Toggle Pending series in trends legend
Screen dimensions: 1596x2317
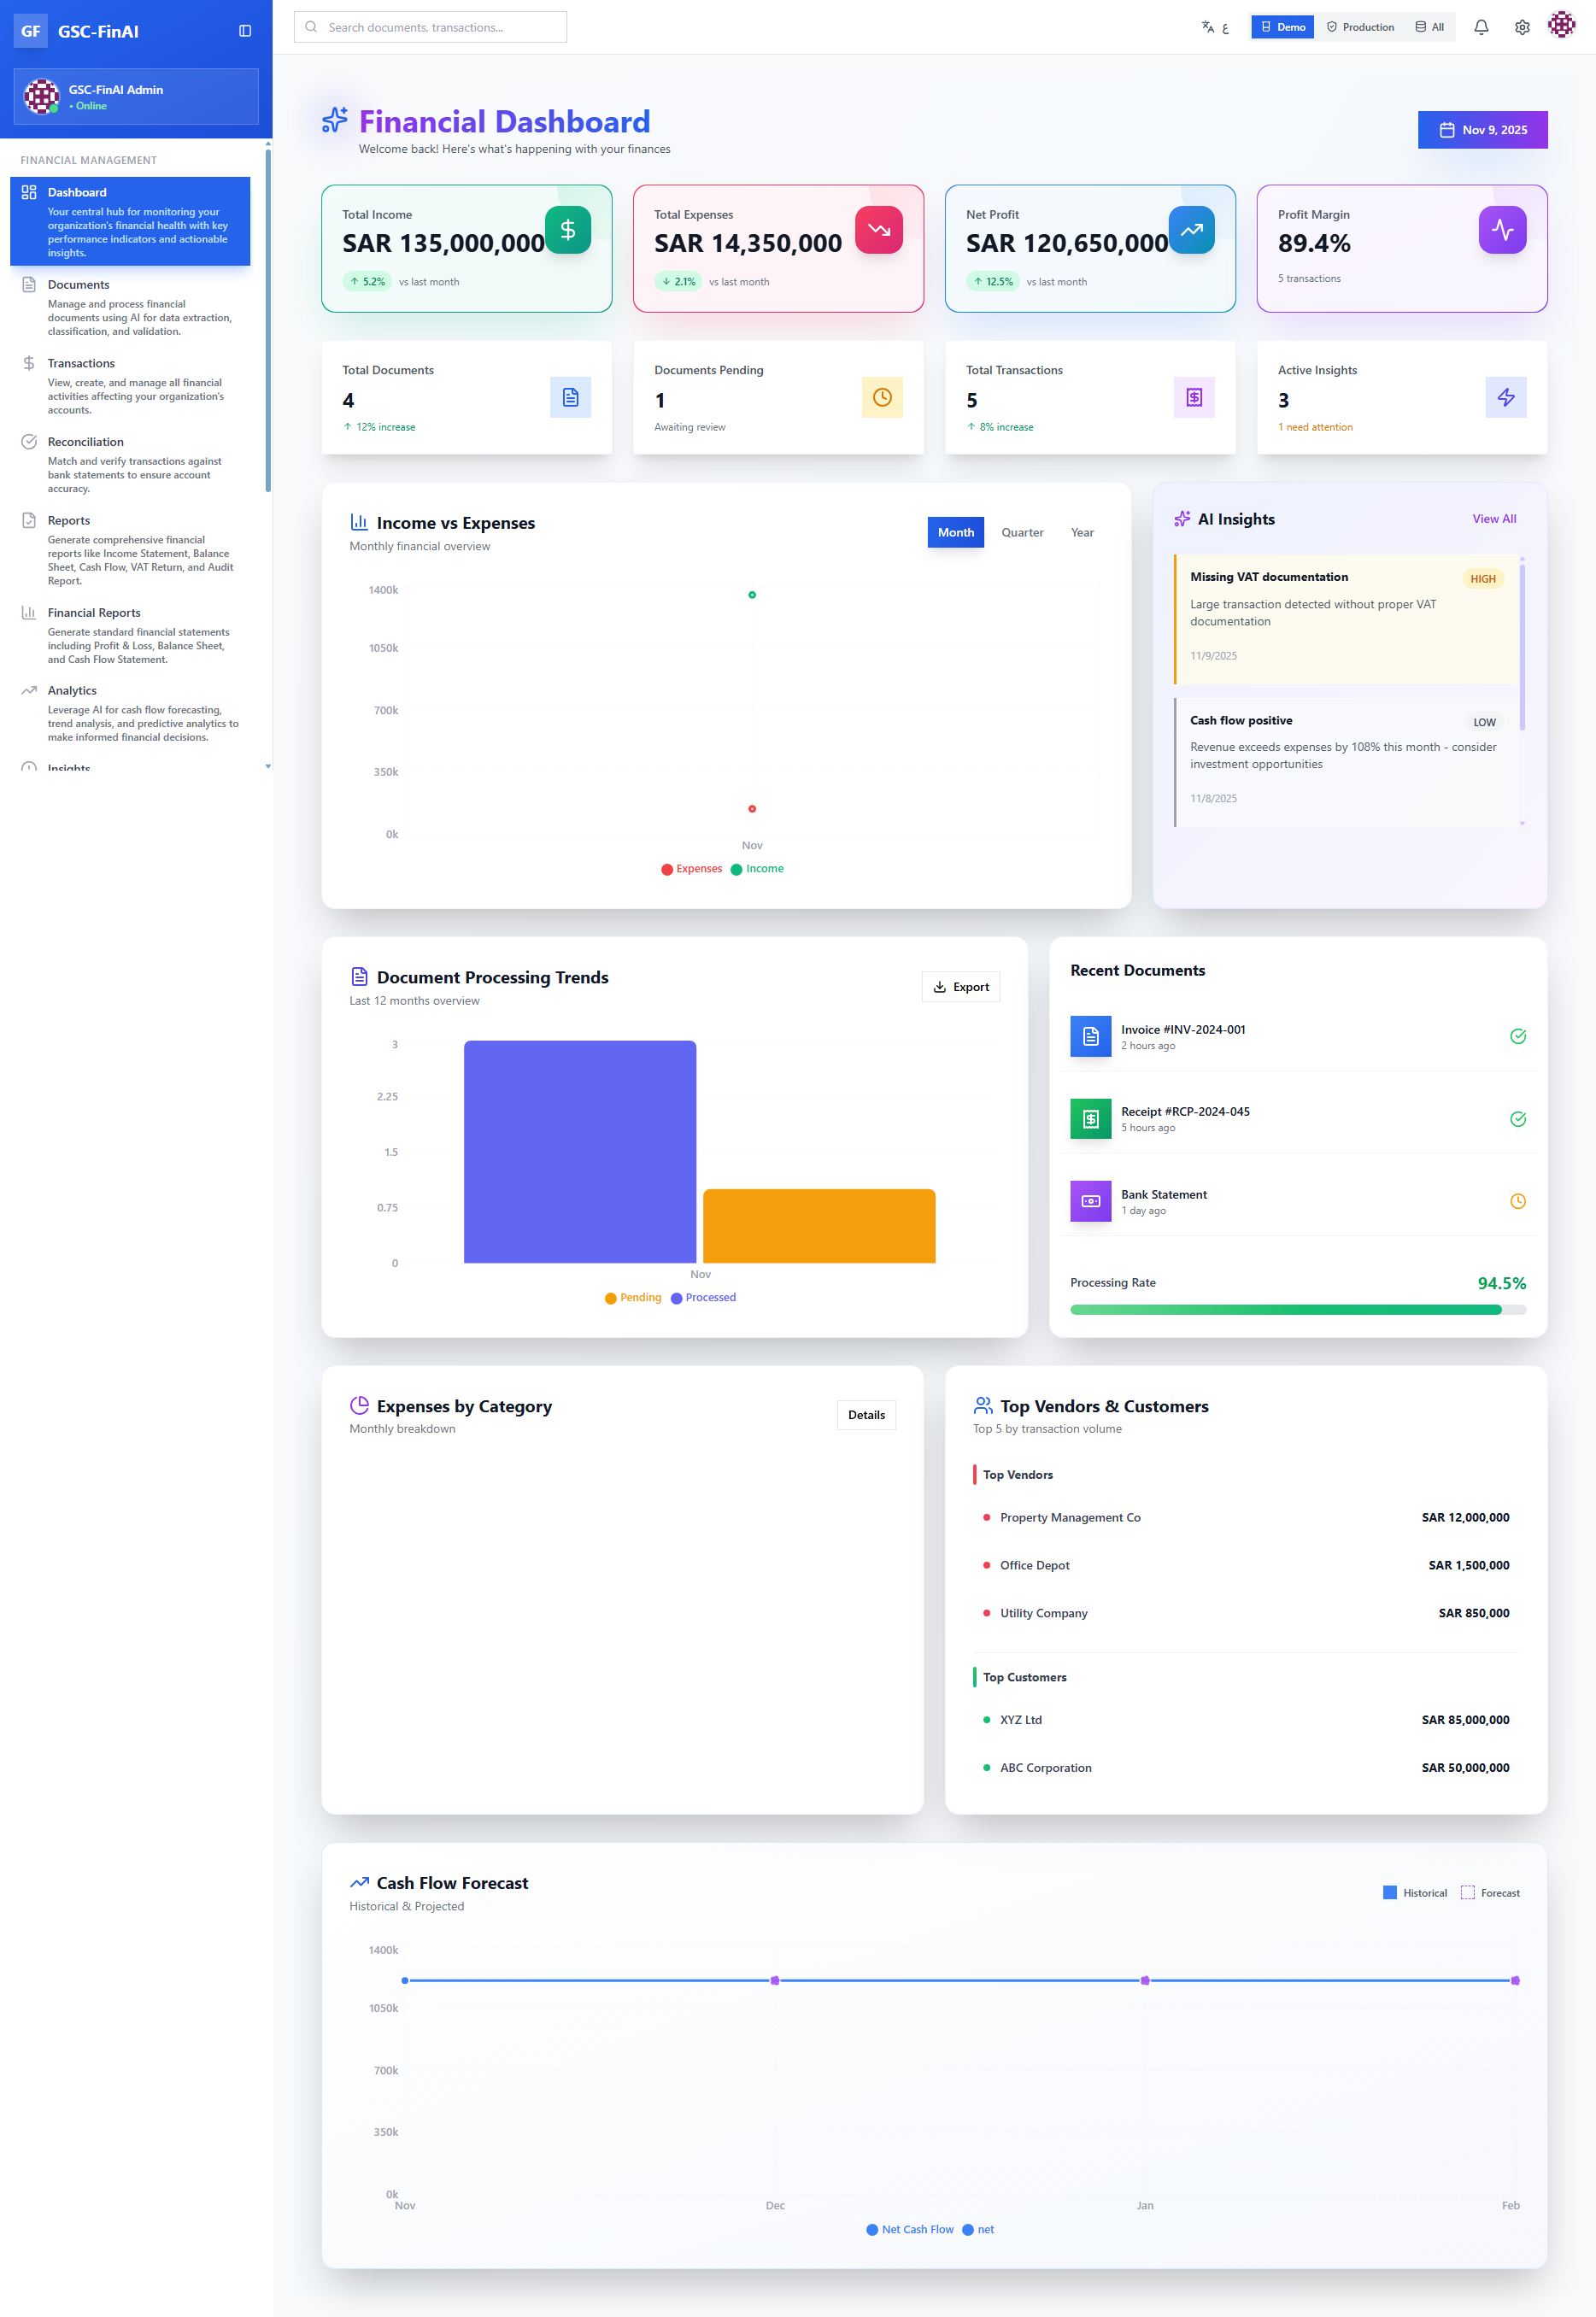pos(633,1298)
